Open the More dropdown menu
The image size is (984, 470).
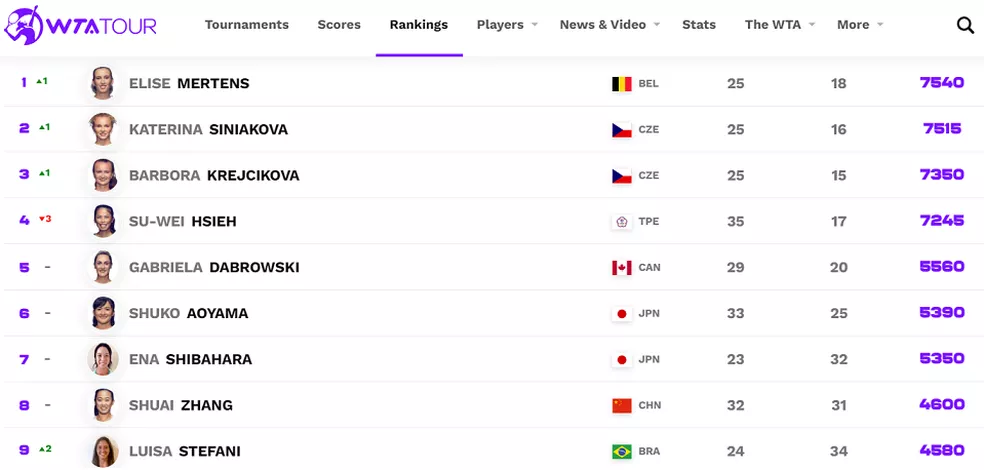pyautogui.click(x=860, y=25)
